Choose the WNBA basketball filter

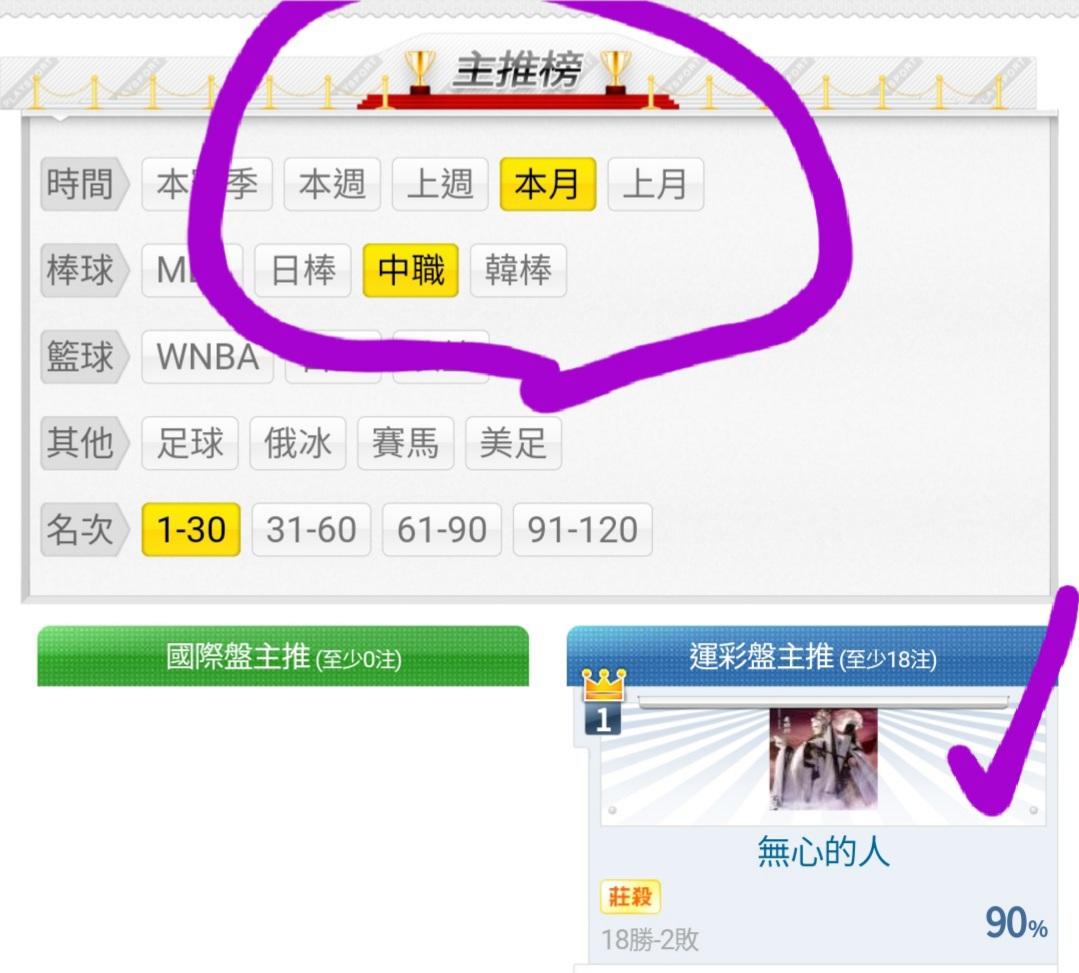pyautogui.click(x=208, y=357)
